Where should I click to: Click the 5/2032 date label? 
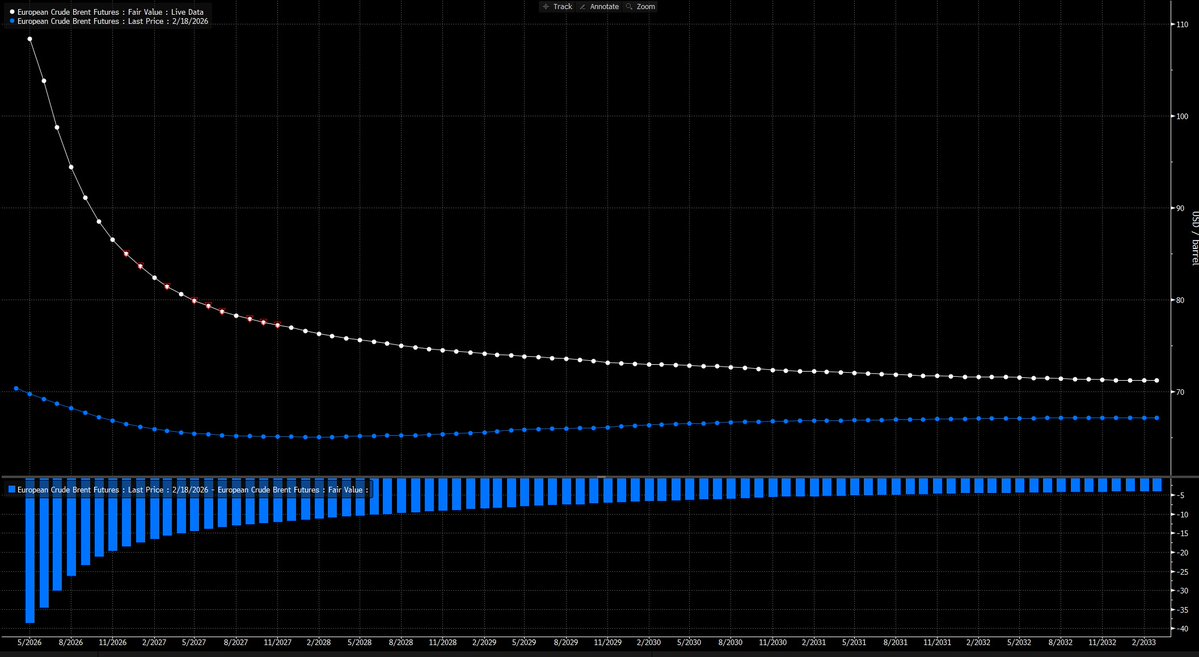1019,644
